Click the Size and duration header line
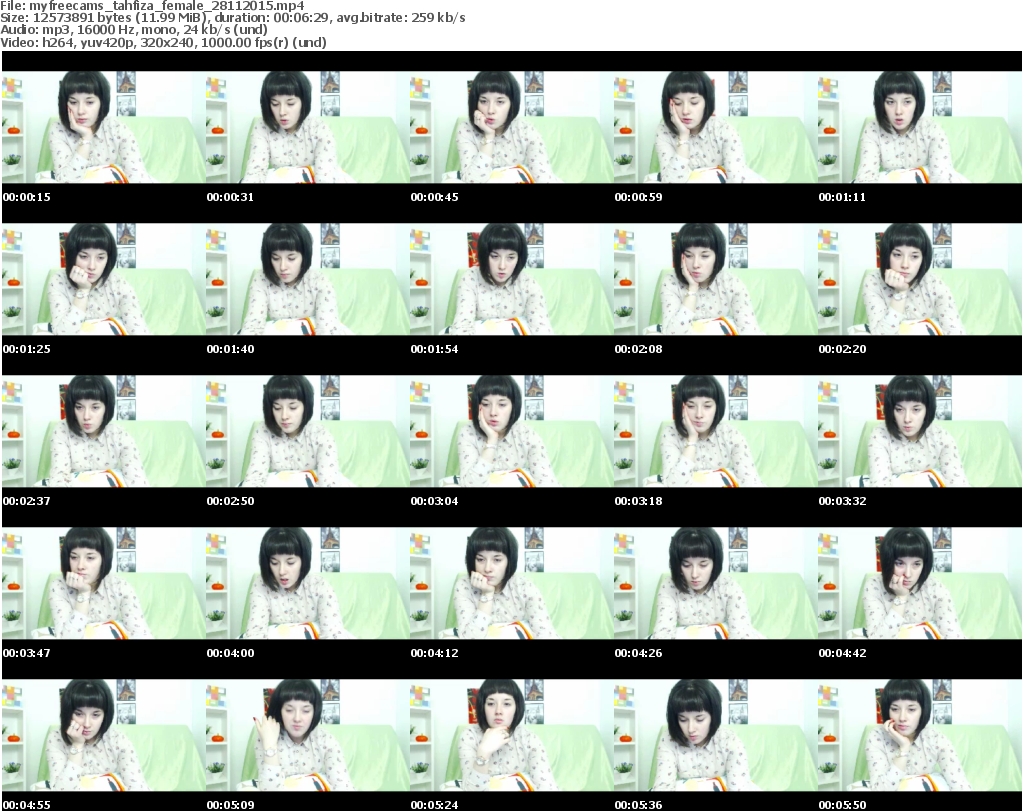The height and width of the screenshot is (811, 1024). (233, 18)
